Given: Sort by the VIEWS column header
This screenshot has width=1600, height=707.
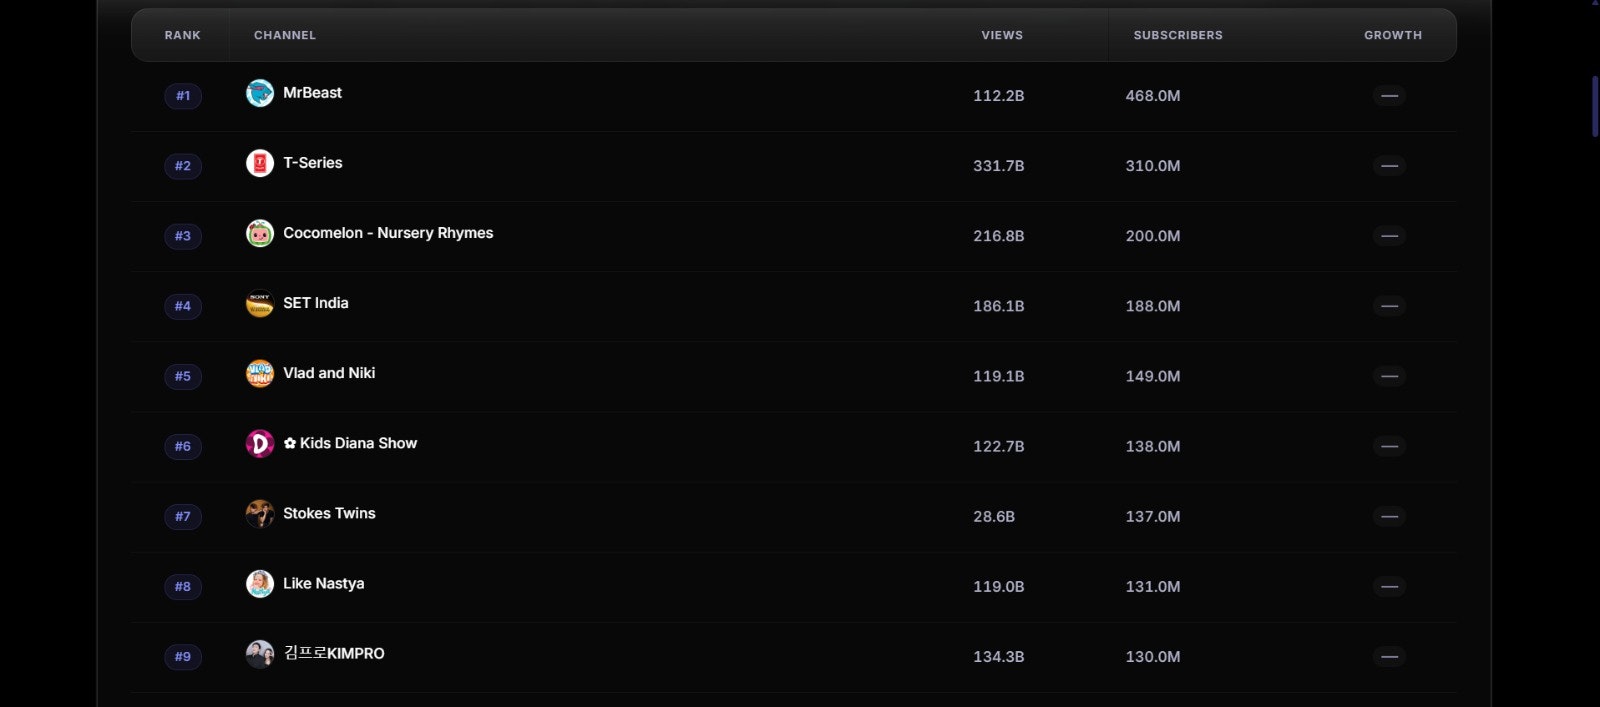Looking at the screenshot, I should point(1002,35).
